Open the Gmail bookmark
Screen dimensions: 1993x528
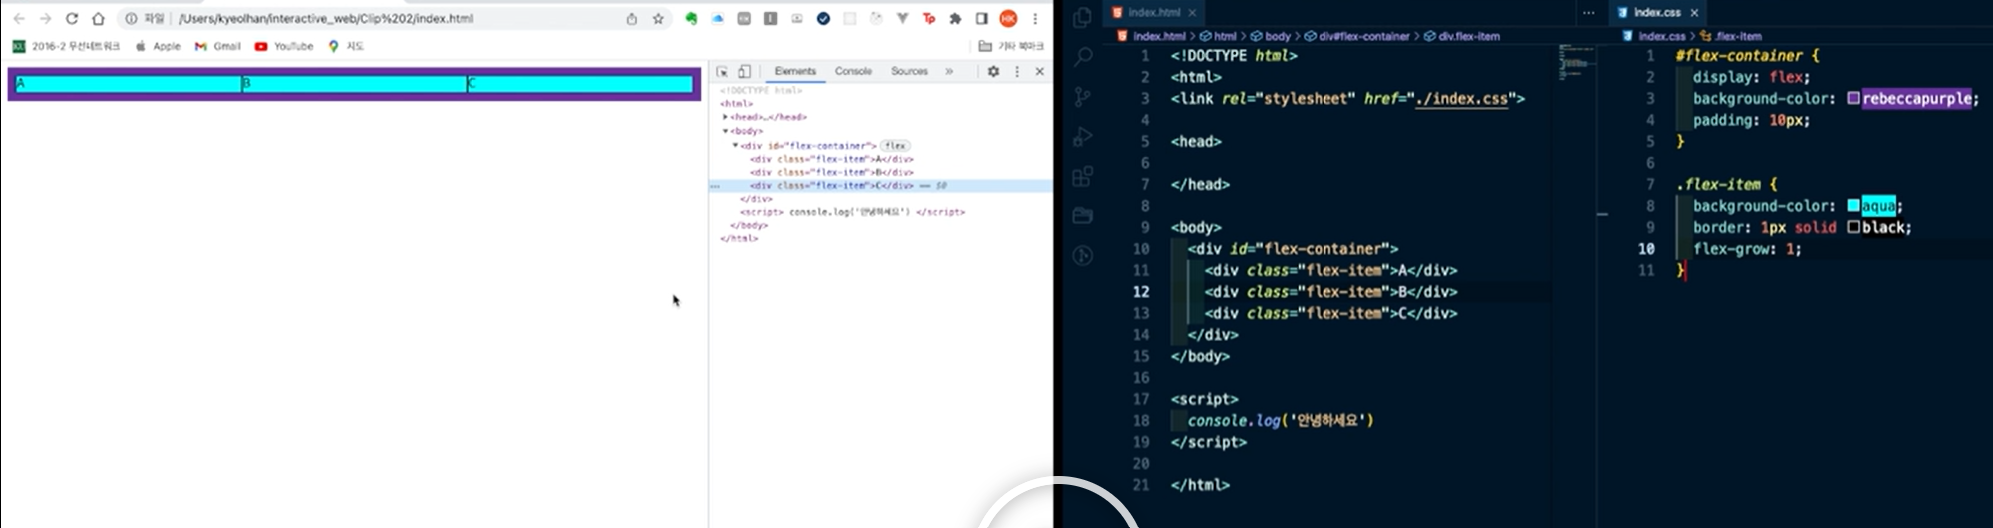217,46
